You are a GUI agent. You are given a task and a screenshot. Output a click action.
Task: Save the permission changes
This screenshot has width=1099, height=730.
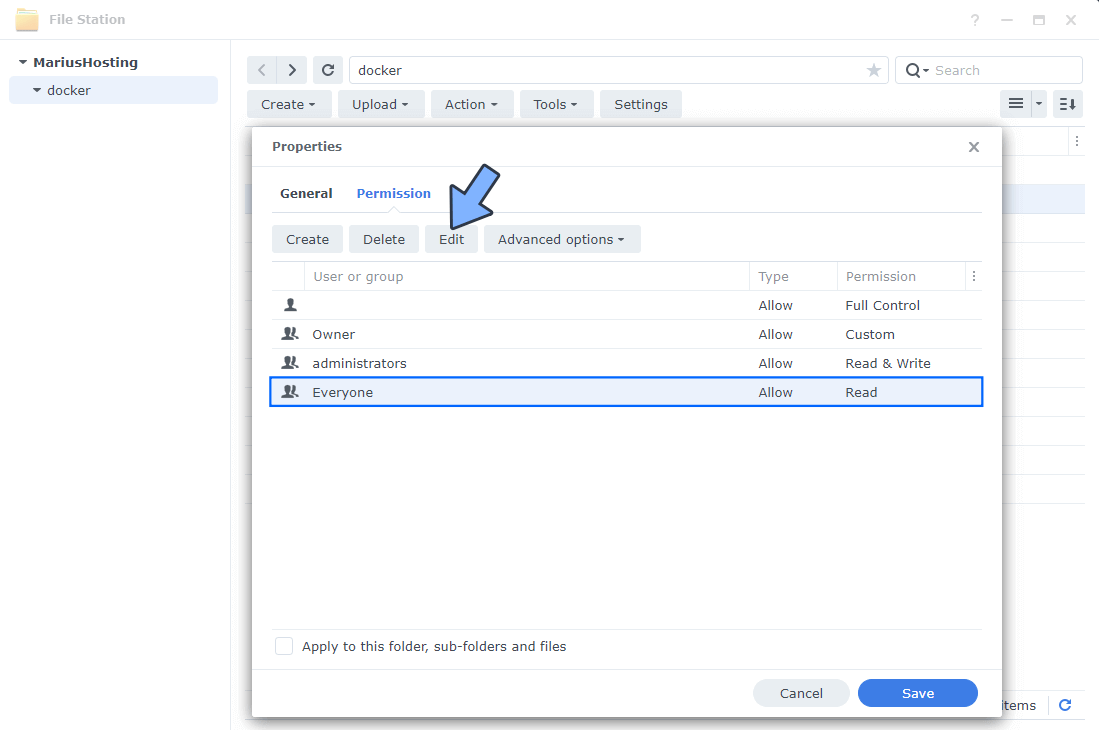coord(917,692)
